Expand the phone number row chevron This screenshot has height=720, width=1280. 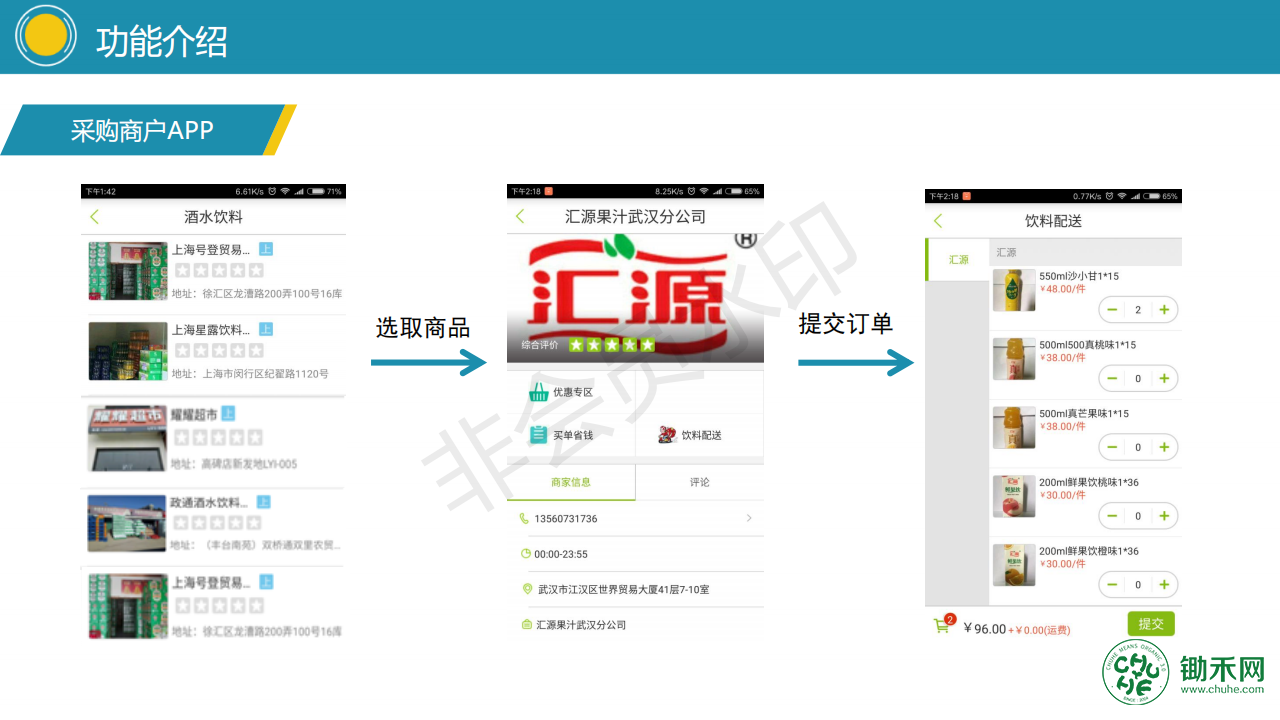[x=749, y=518]
